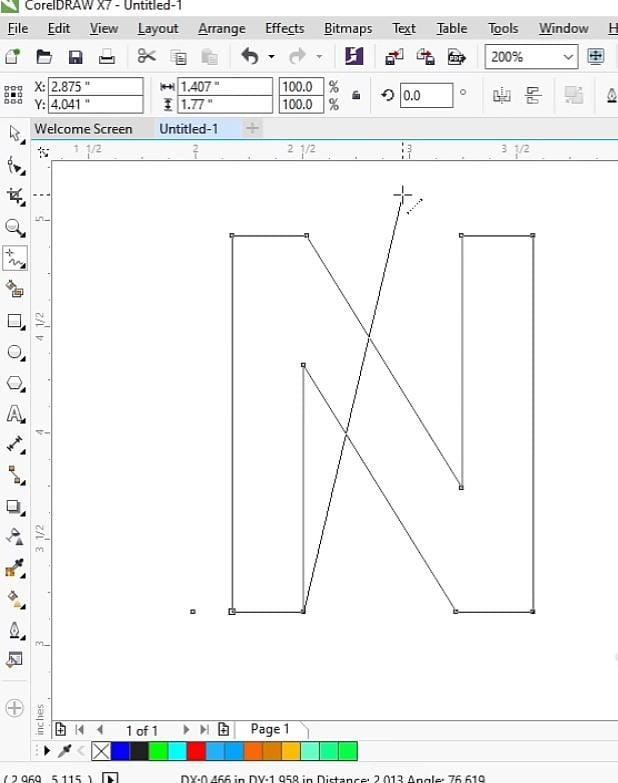Add page before current page

click(60, 730)
